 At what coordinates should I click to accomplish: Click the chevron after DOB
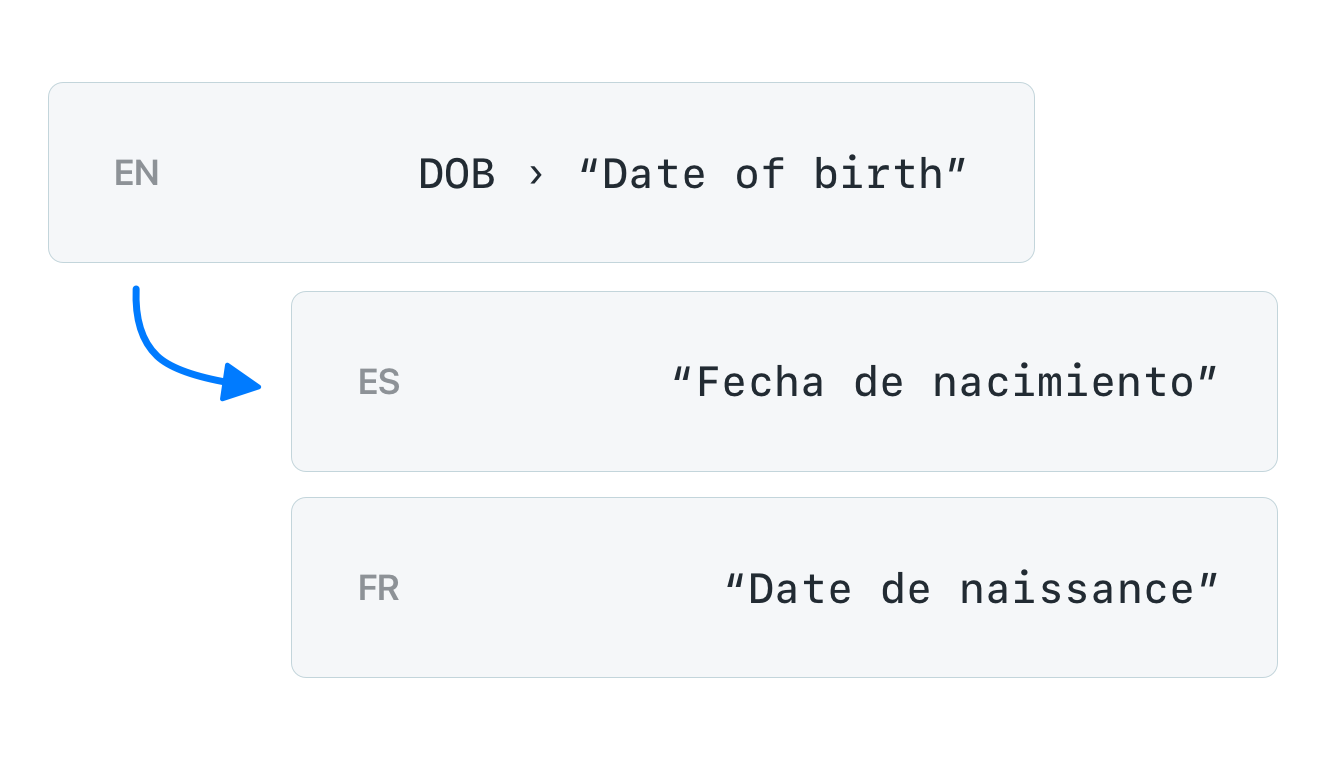click(537, 175)
